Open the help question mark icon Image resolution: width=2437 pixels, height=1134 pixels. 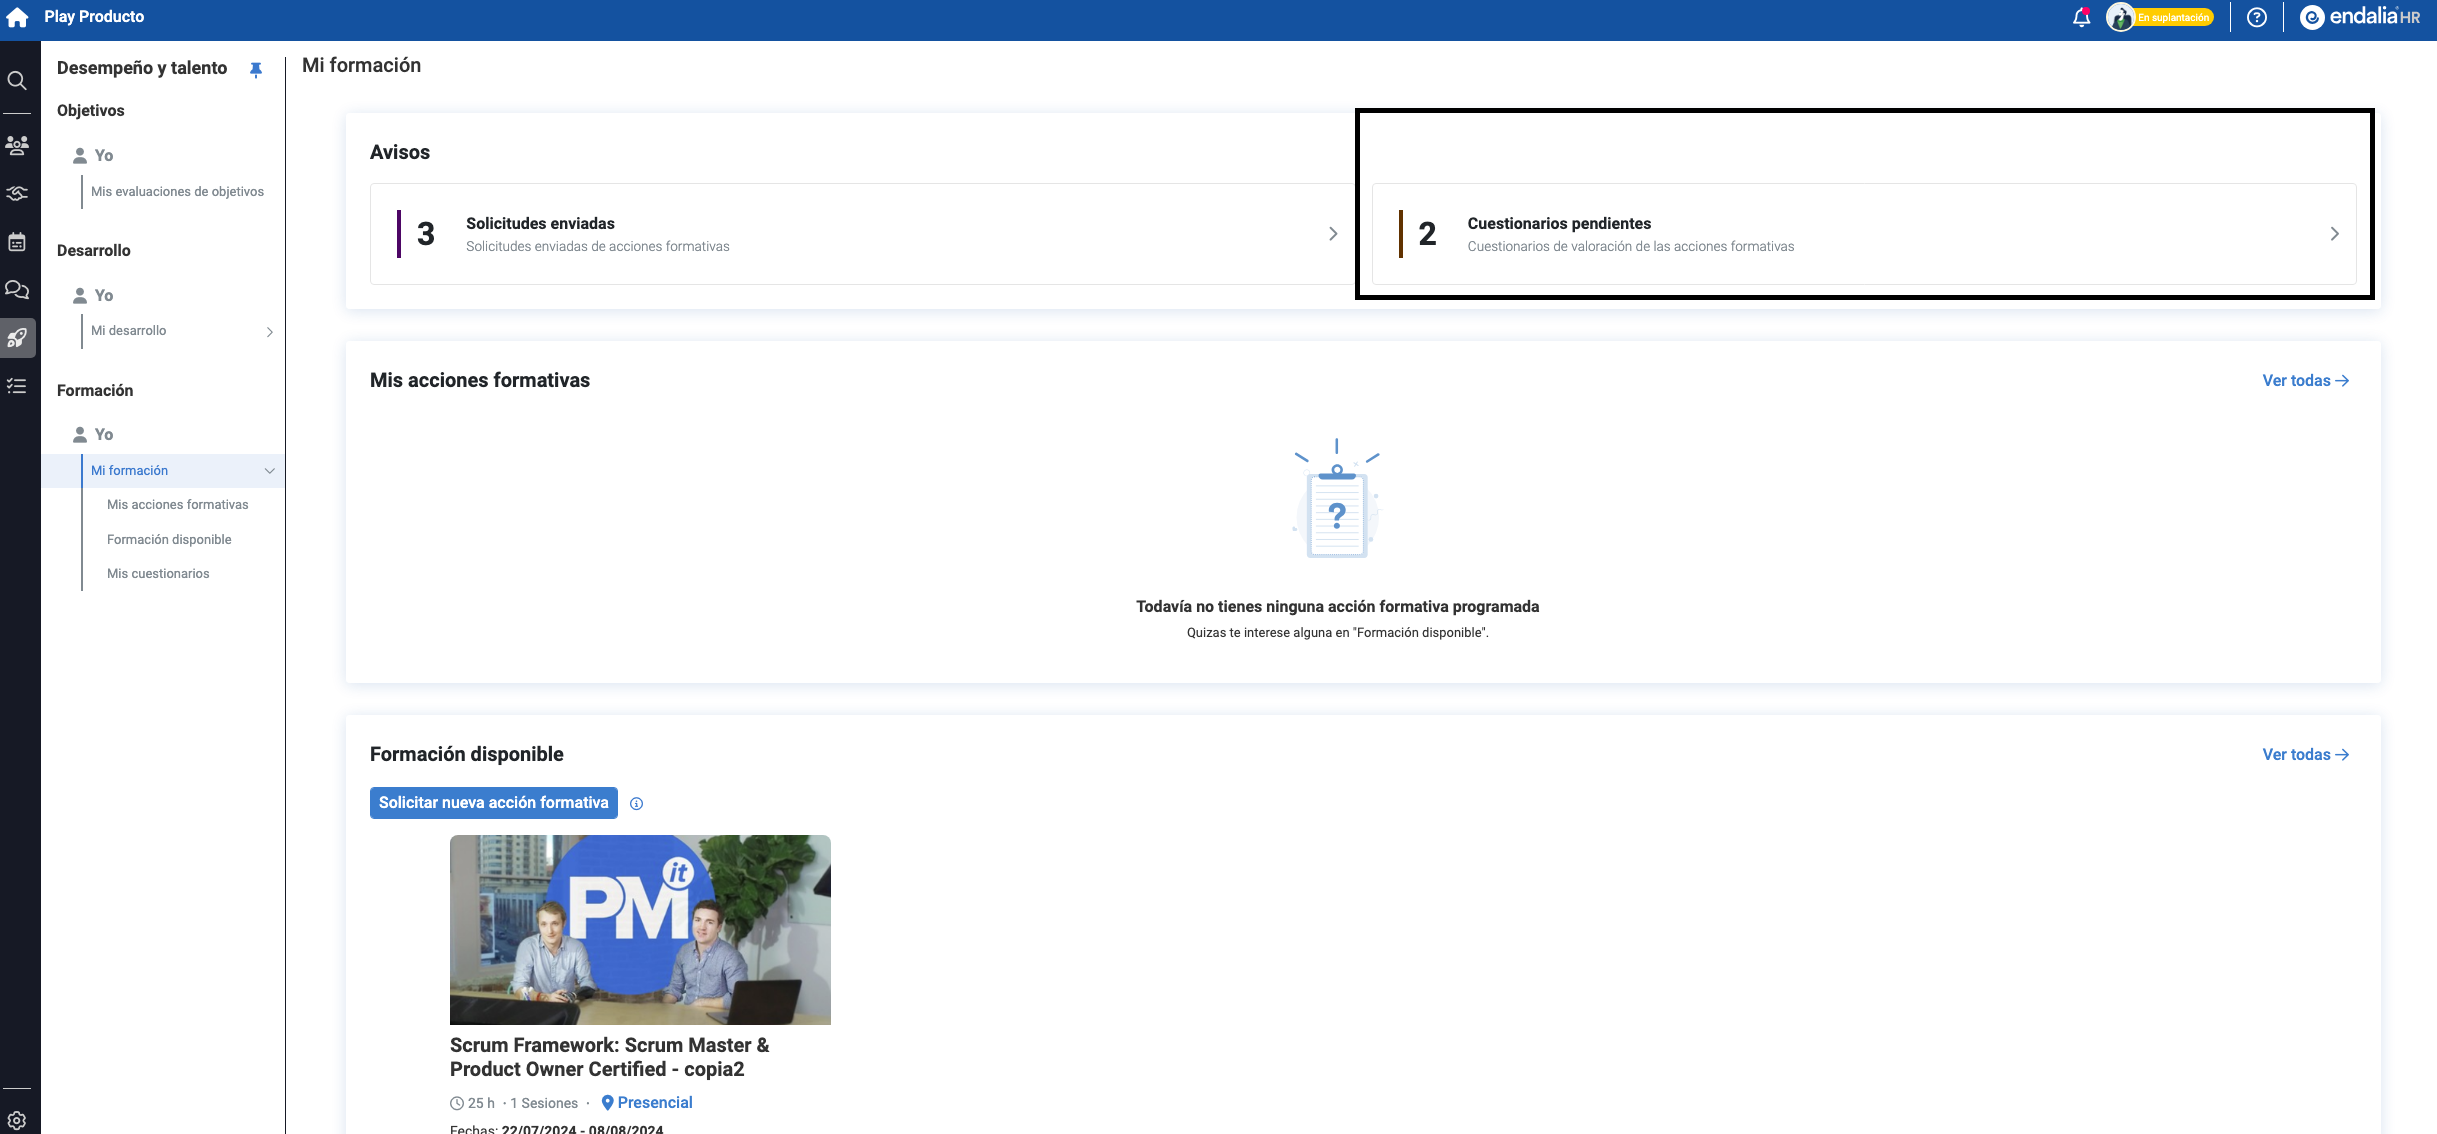pyautogui.click(x=2256, y=17)
